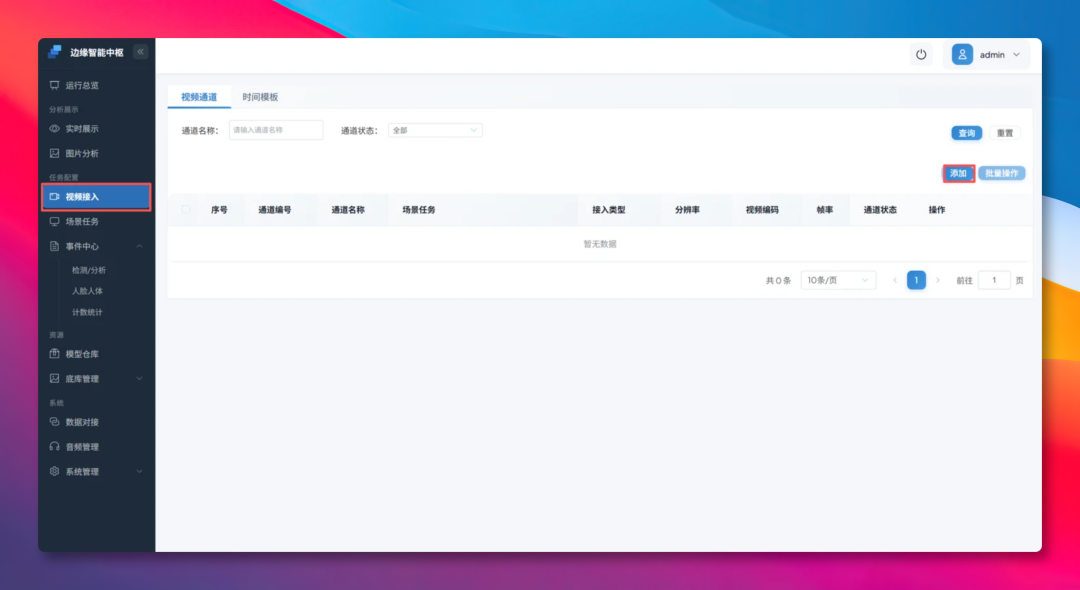Open 数据对接 link icon item

point(54,422)
